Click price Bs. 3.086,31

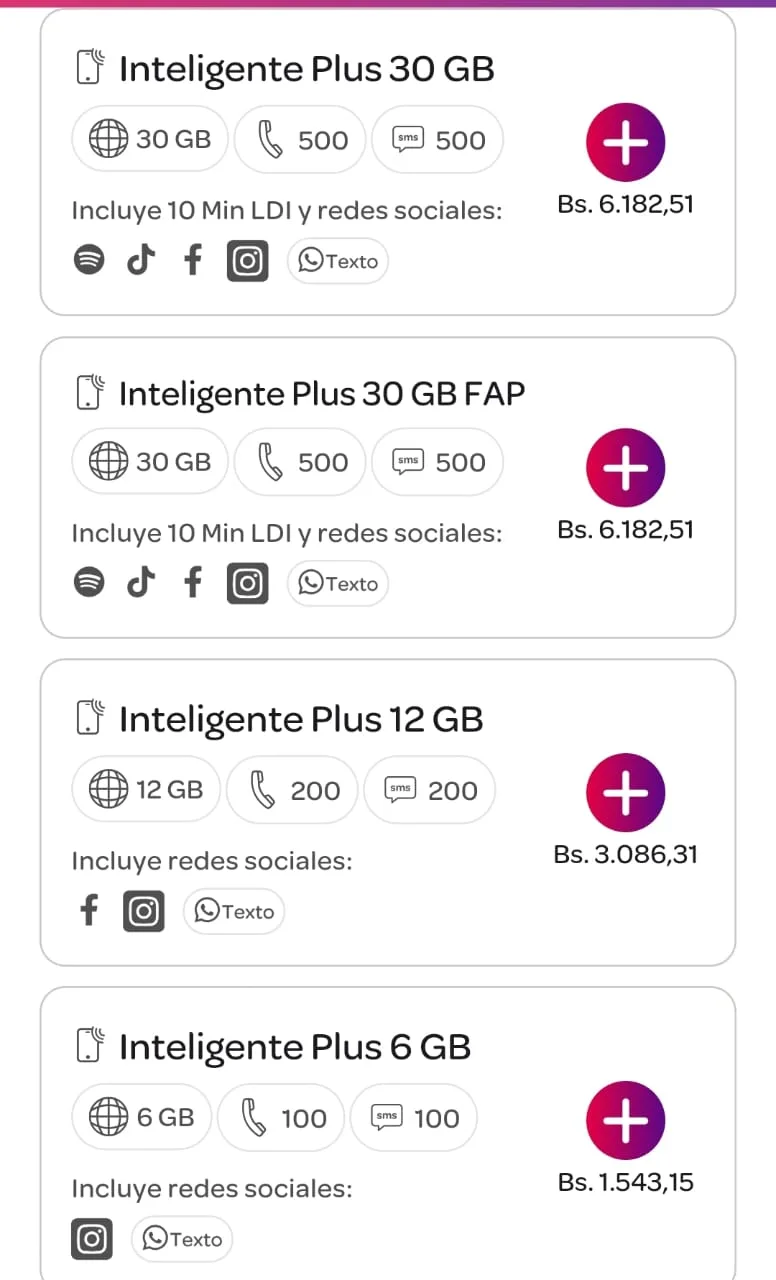click(x=625, y=854)
